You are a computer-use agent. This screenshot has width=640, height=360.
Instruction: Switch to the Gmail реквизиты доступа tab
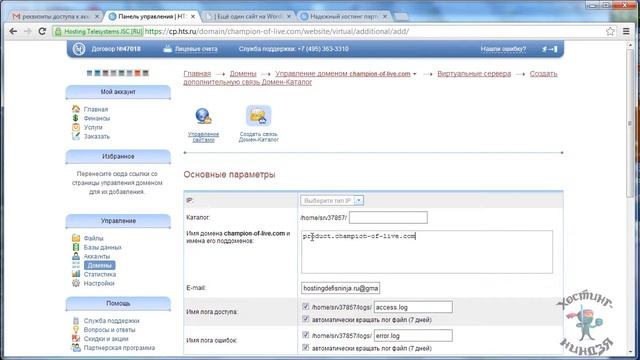(x=56, y=16)
